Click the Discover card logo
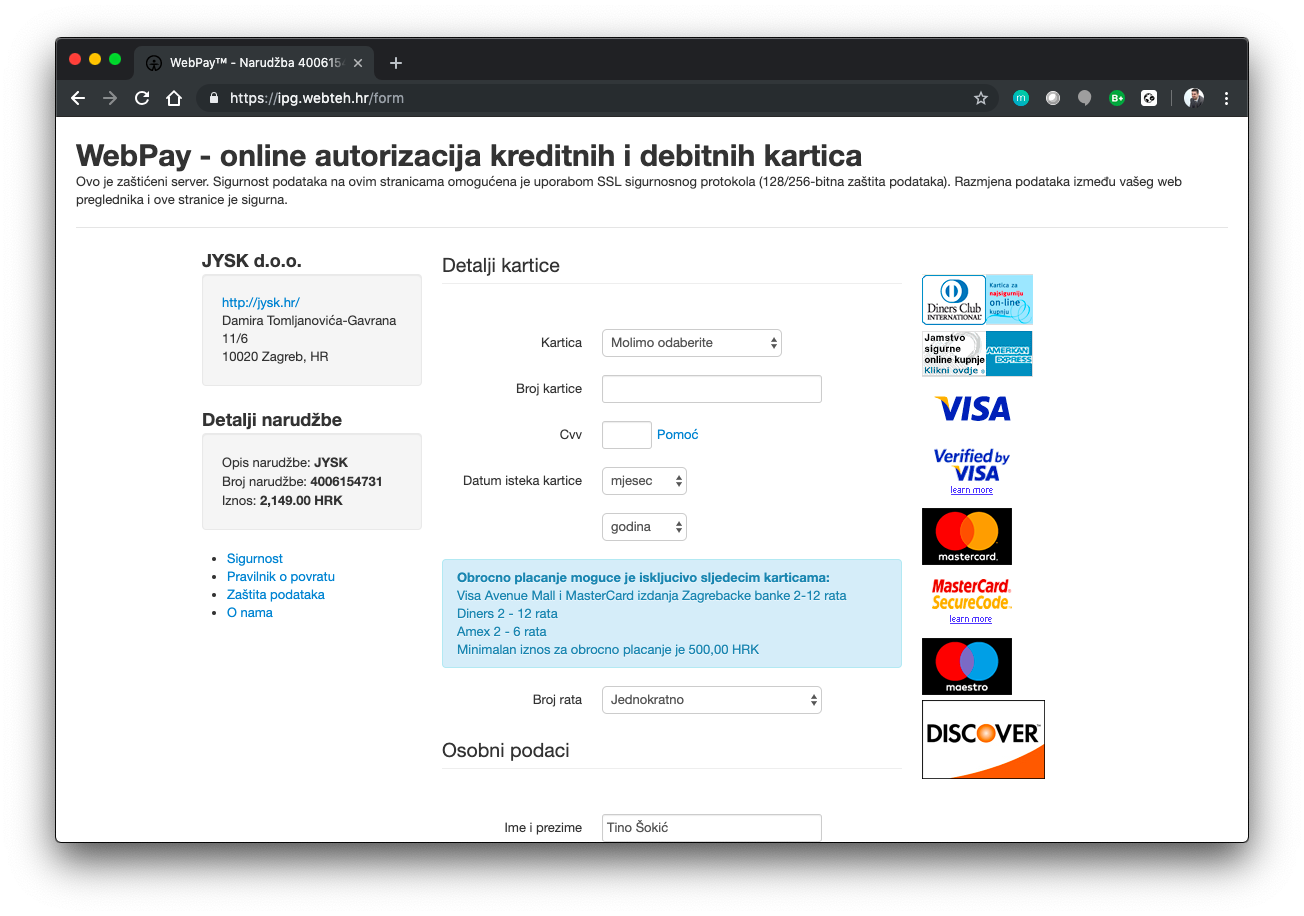The width and height of the screenshot is (1304, 916). [x=983, y=739]
